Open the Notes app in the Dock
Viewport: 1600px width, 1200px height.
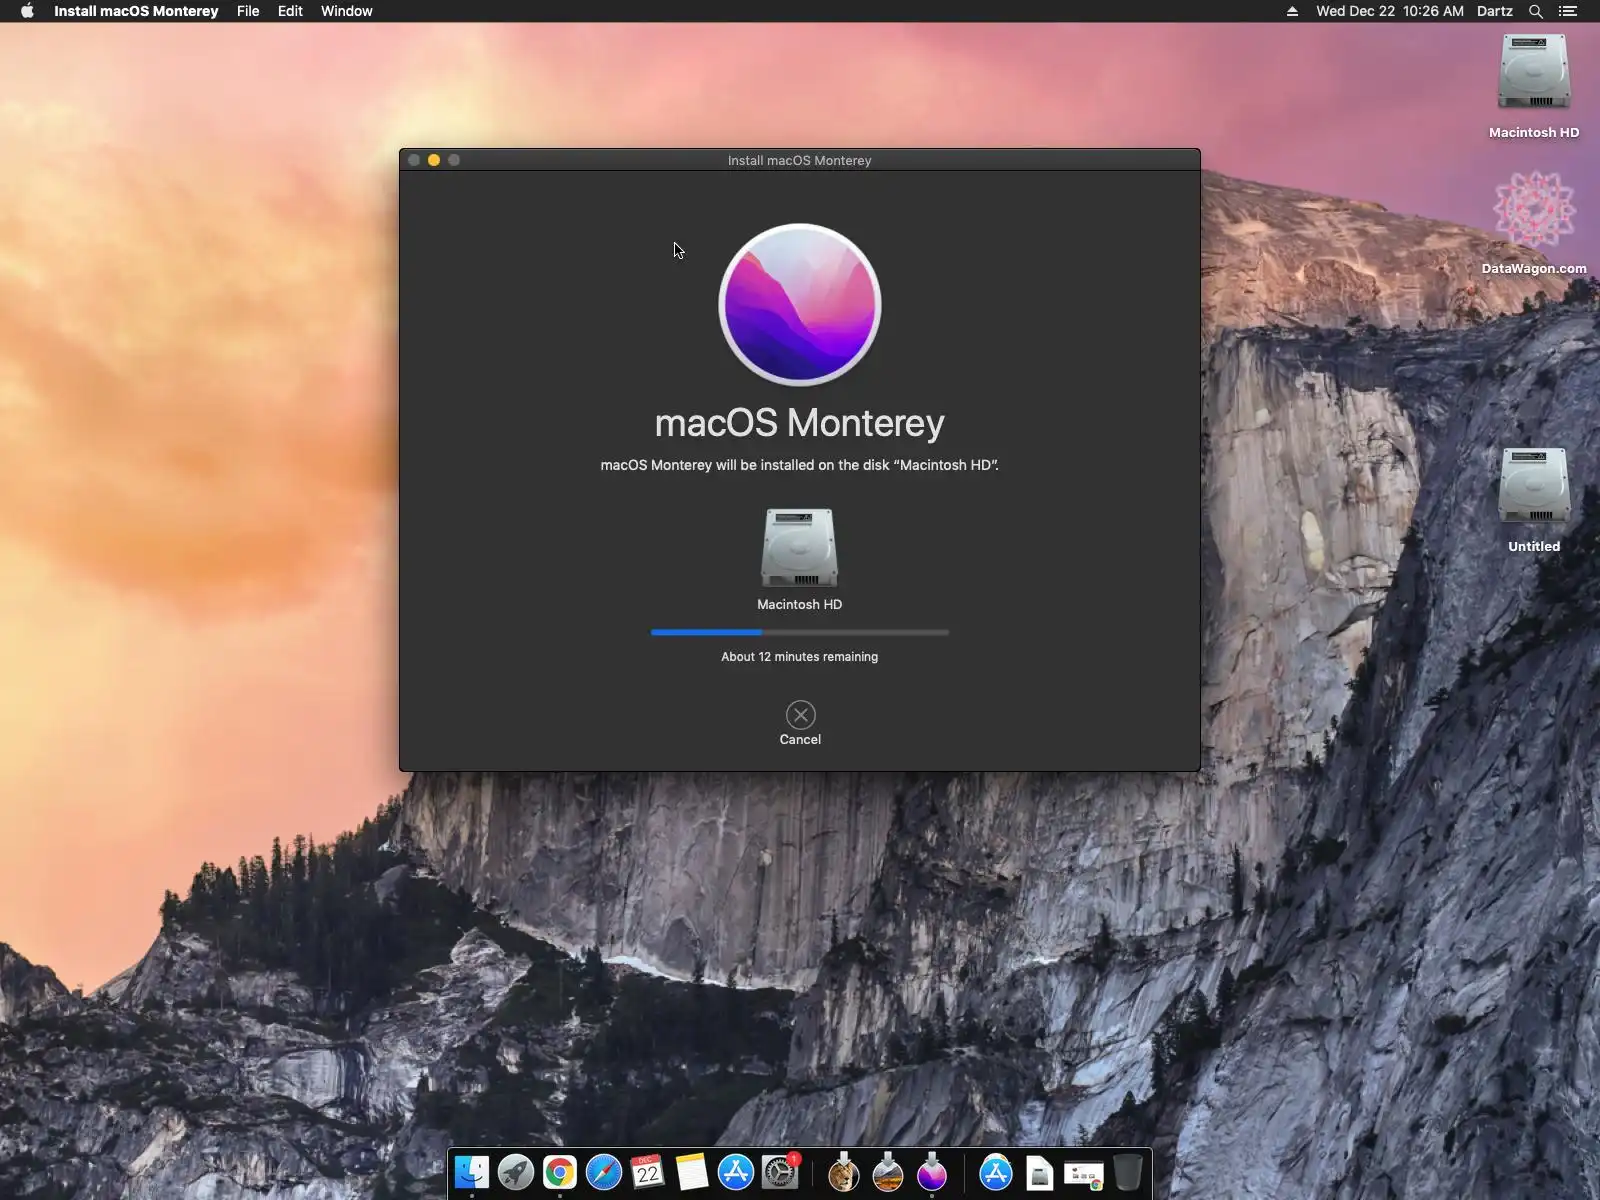[x=692, y=1172]
